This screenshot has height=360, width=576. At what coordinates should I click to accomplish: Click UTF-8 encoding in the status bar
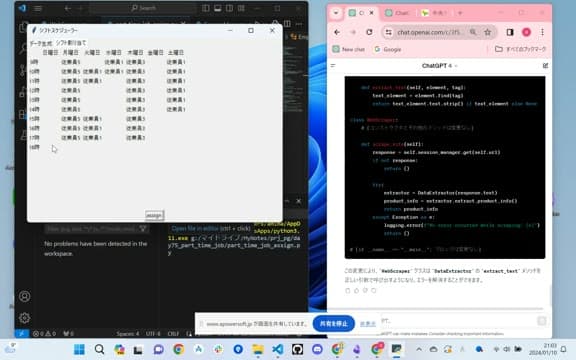153,334
